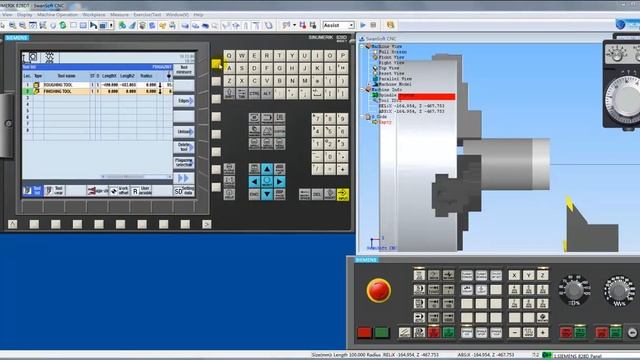The image size is (640, 360).
Task: Click the SELECT key in cursor cluster center
Action: tap(267, 182)
